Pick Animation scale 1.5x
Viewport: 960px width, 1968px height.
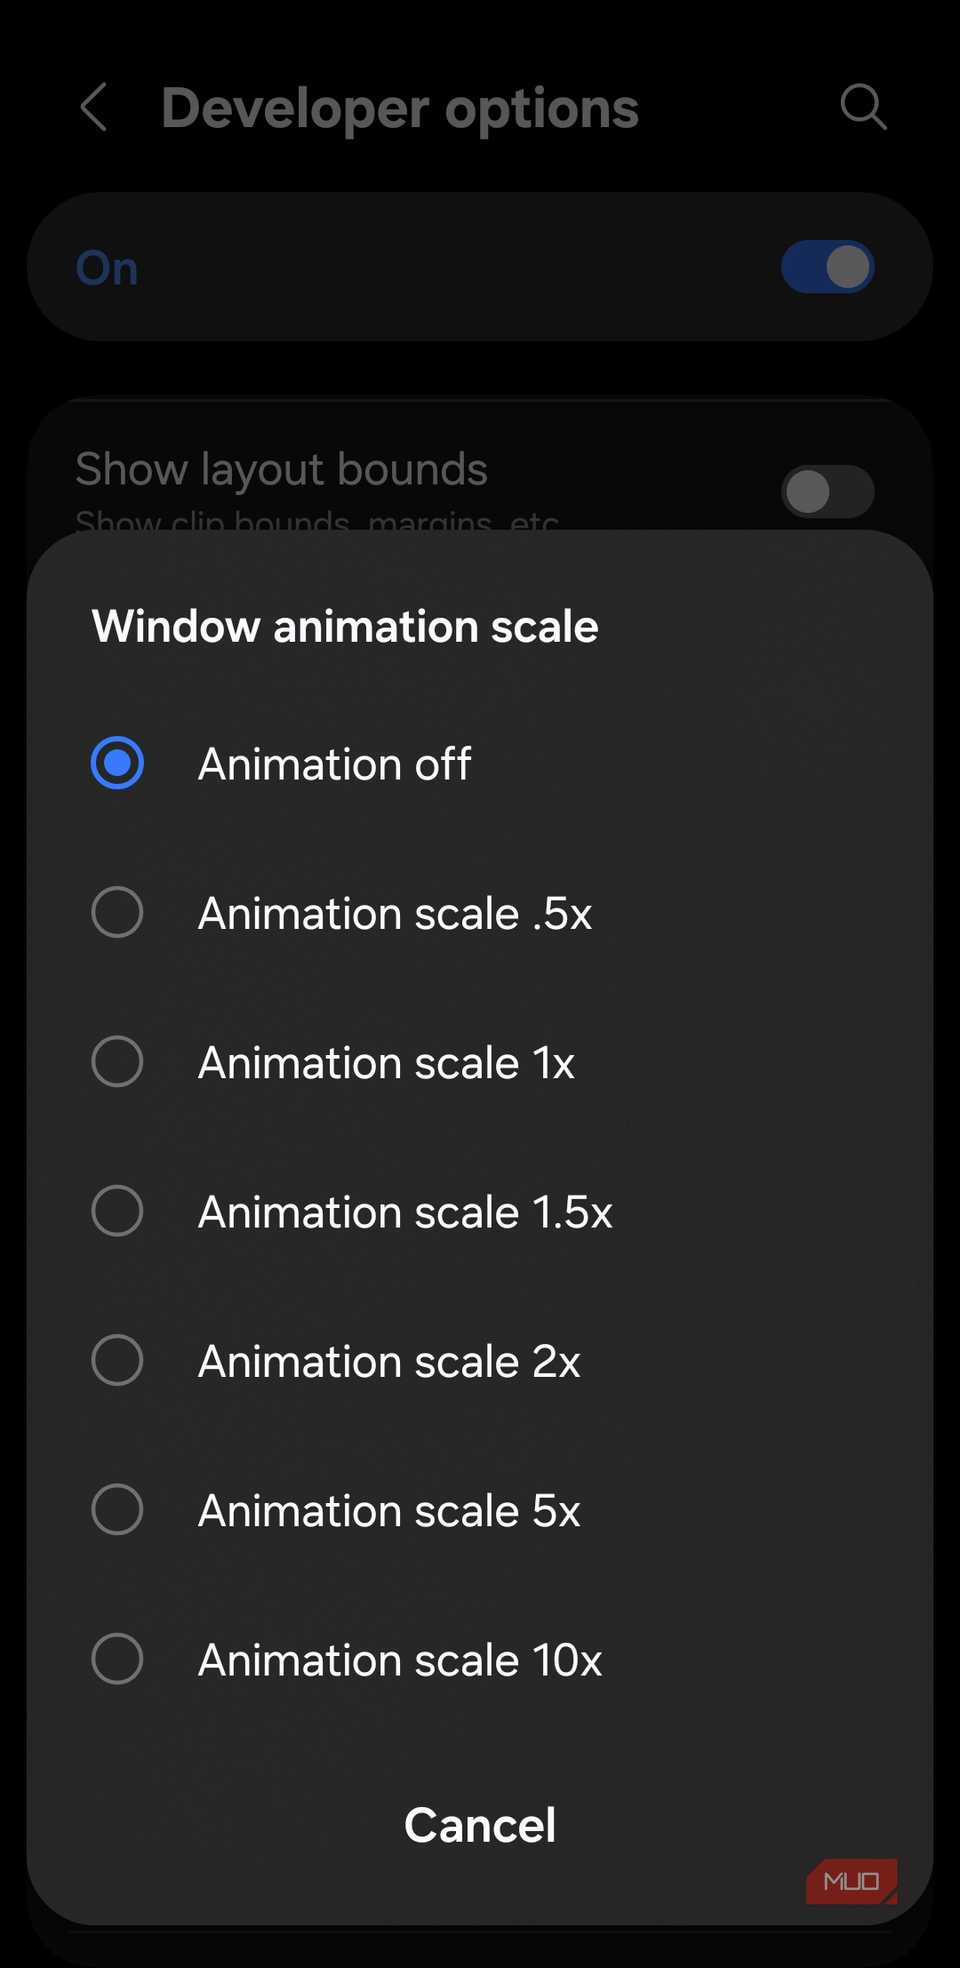(117, 1211)
